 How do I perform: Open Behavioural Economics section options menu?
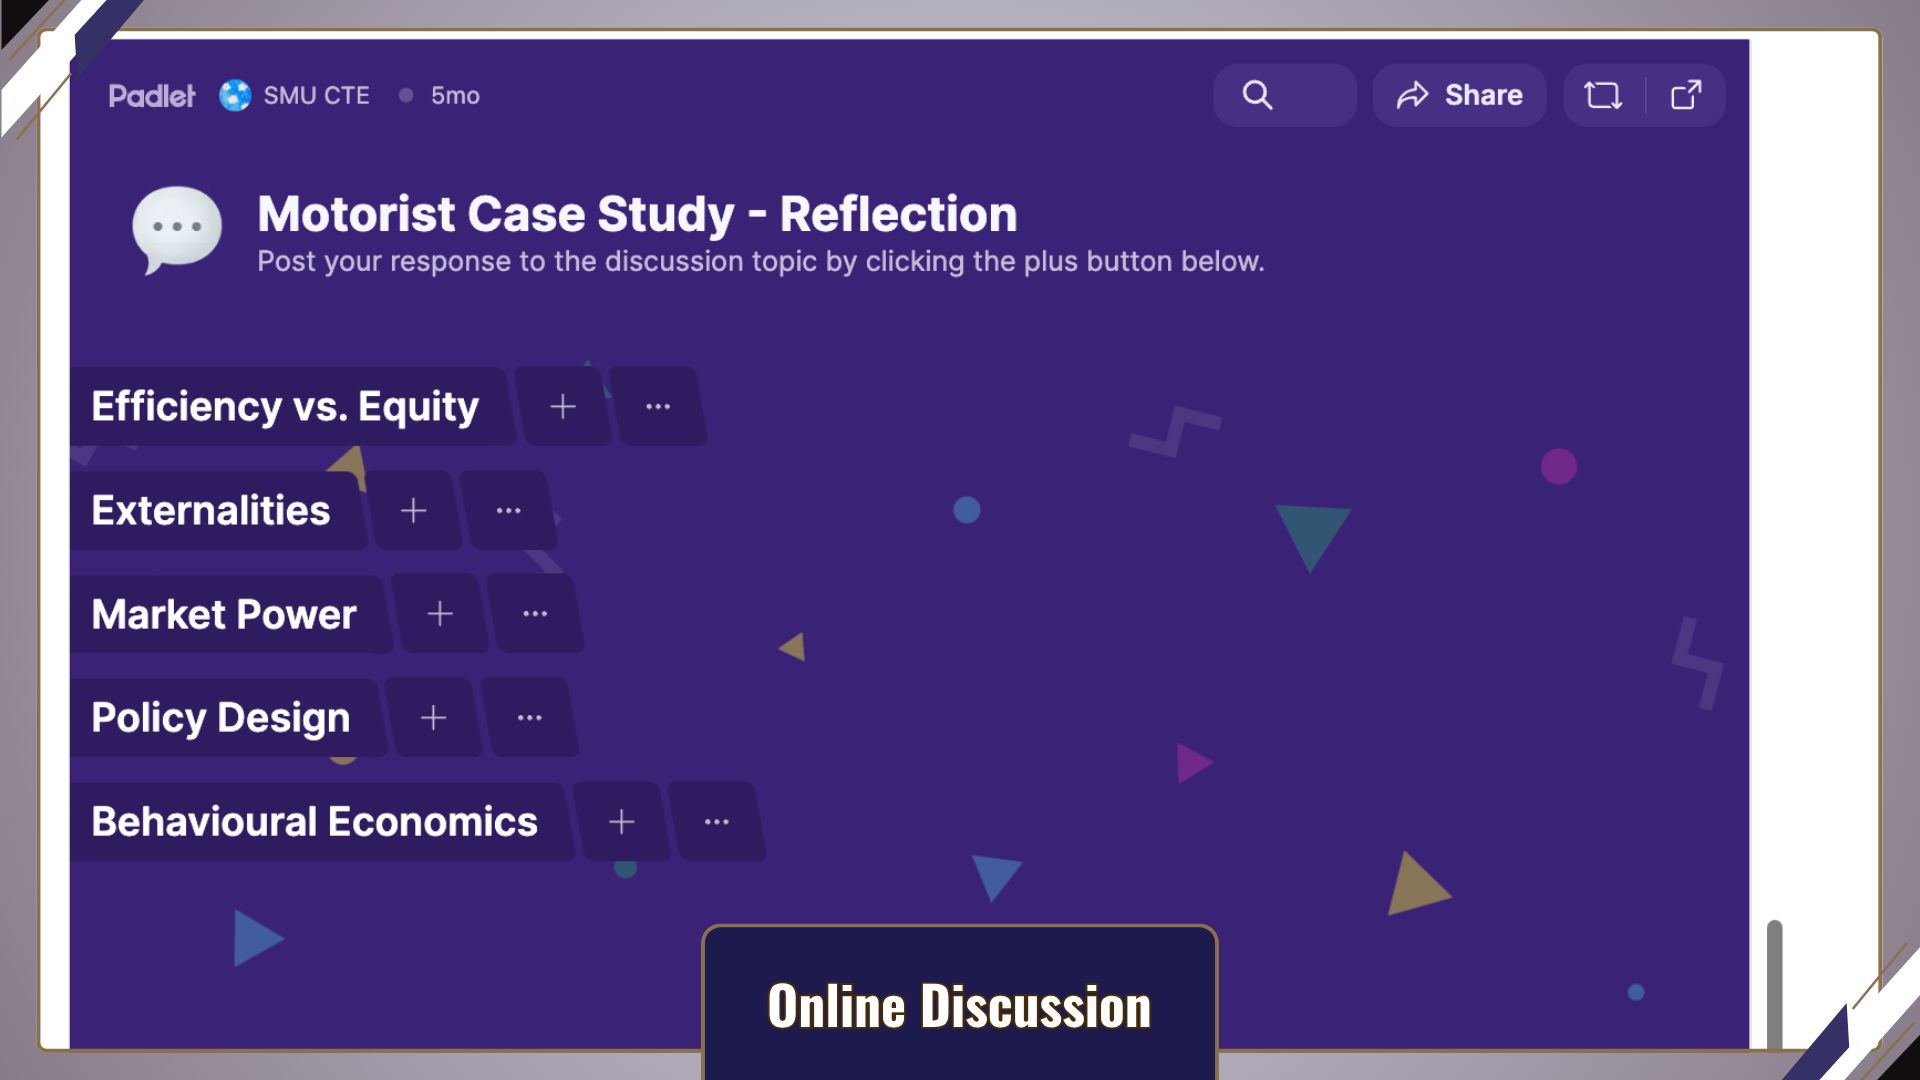[x=717, y=822]
